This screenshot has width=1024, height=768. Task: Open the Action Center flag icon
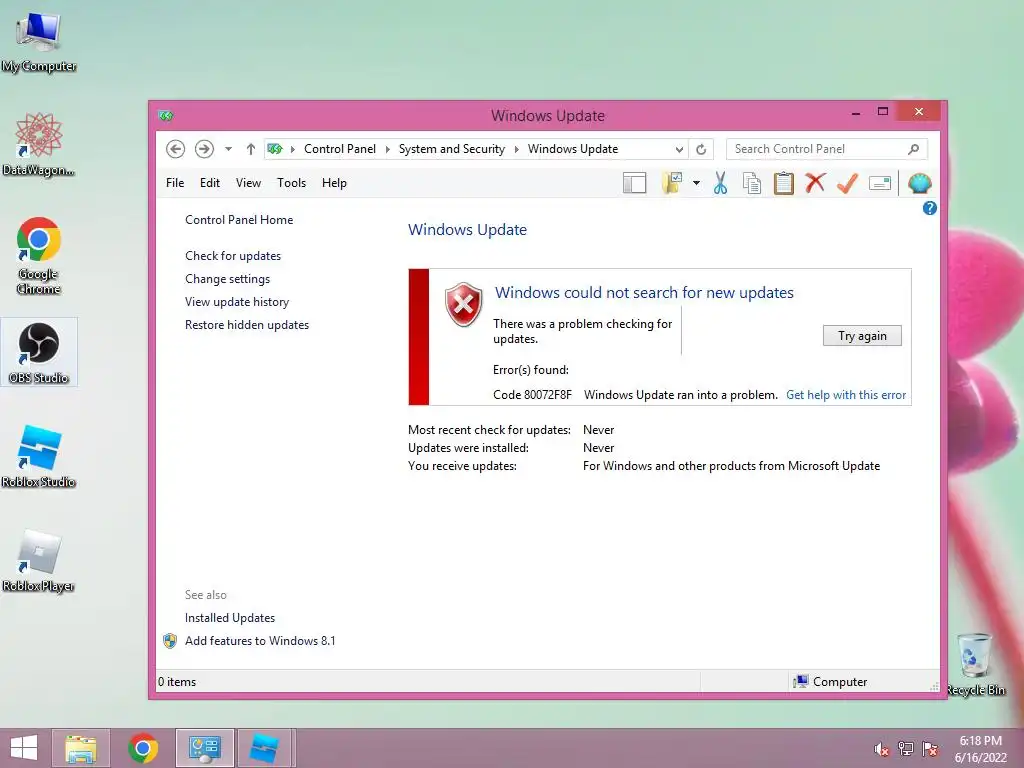930,749
